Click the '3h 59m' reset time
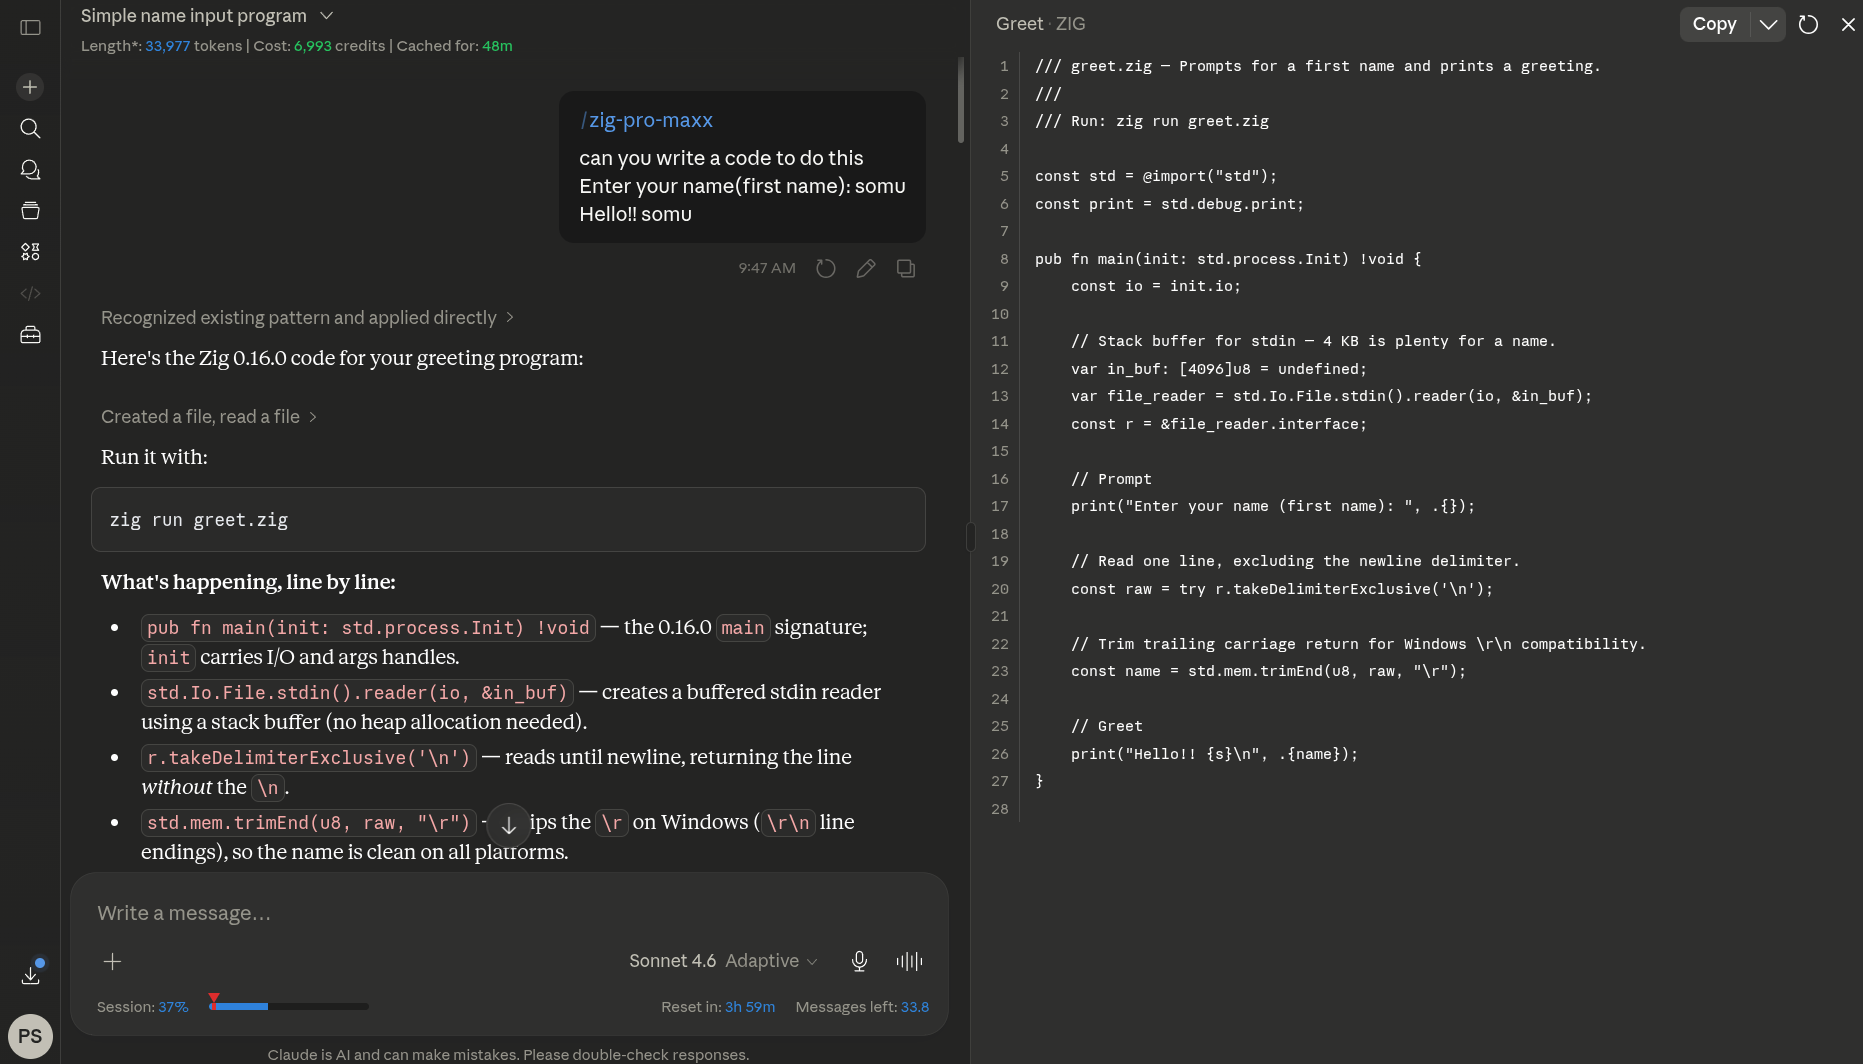The image size is (1863, 1064). 750,1007
